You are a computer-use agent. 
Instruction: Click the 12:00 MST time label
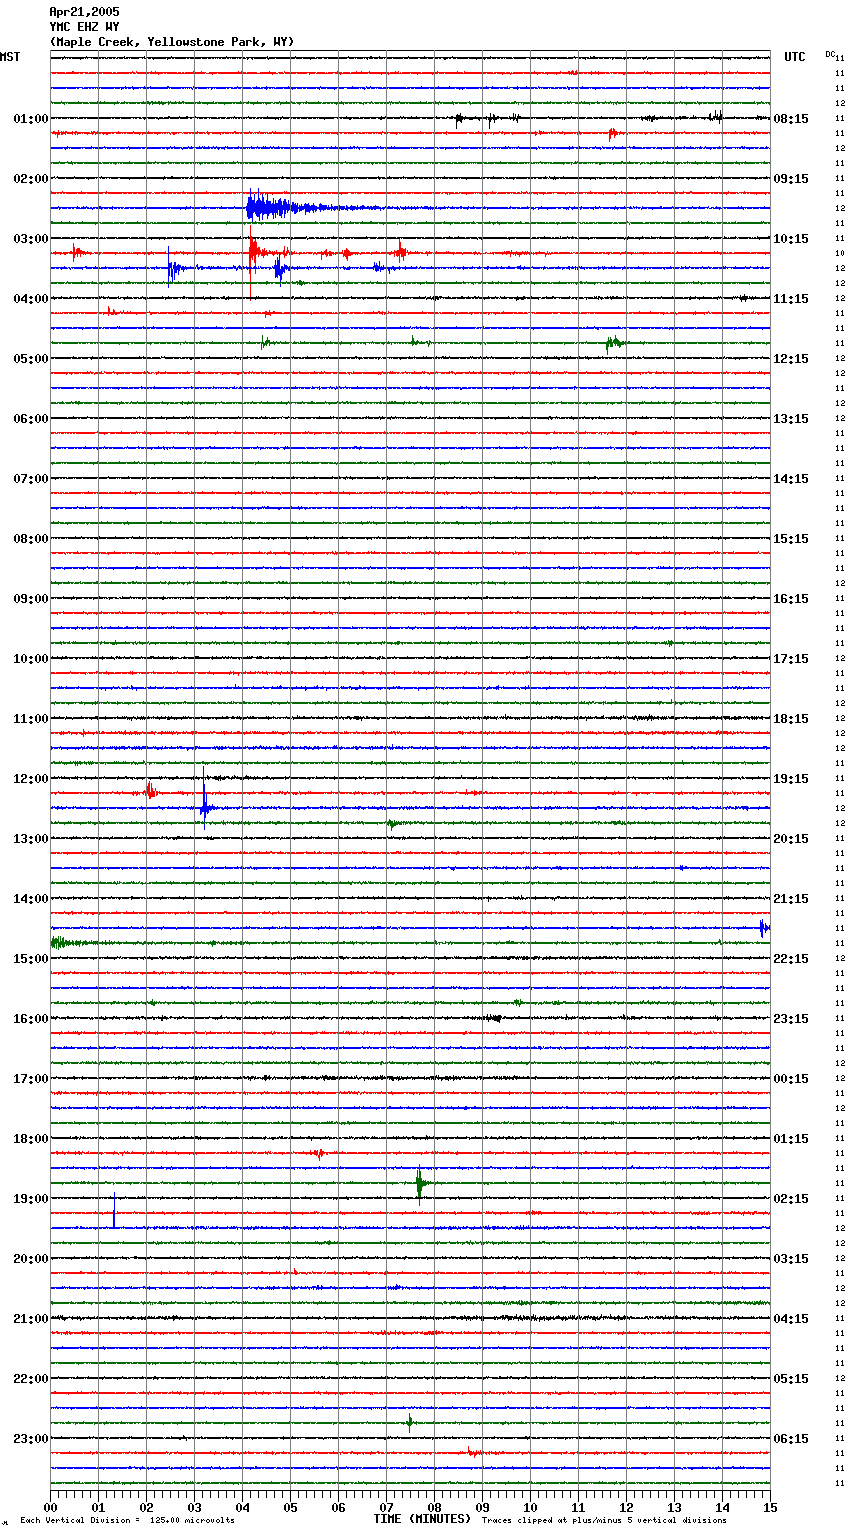click(x=30, y=779)
